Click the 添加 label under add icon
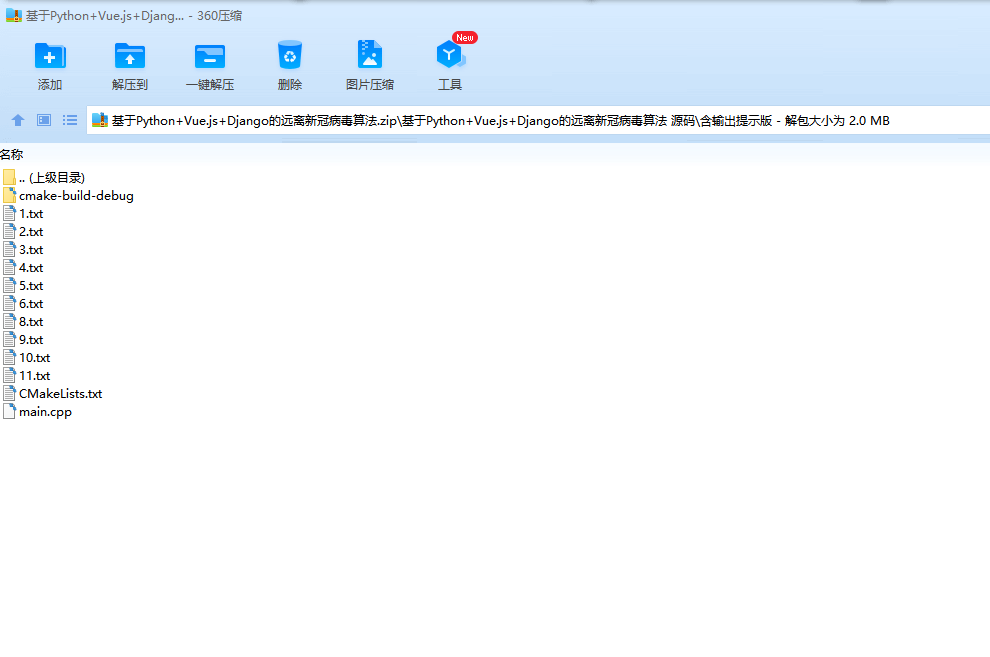Screen dimensions: 990x657 pyautogui.click(x=50, y=85)
